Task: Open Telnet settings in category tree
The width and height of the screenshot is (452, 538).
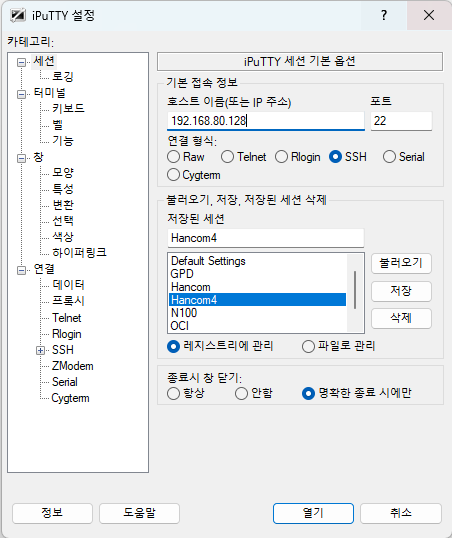Action: 67,318
